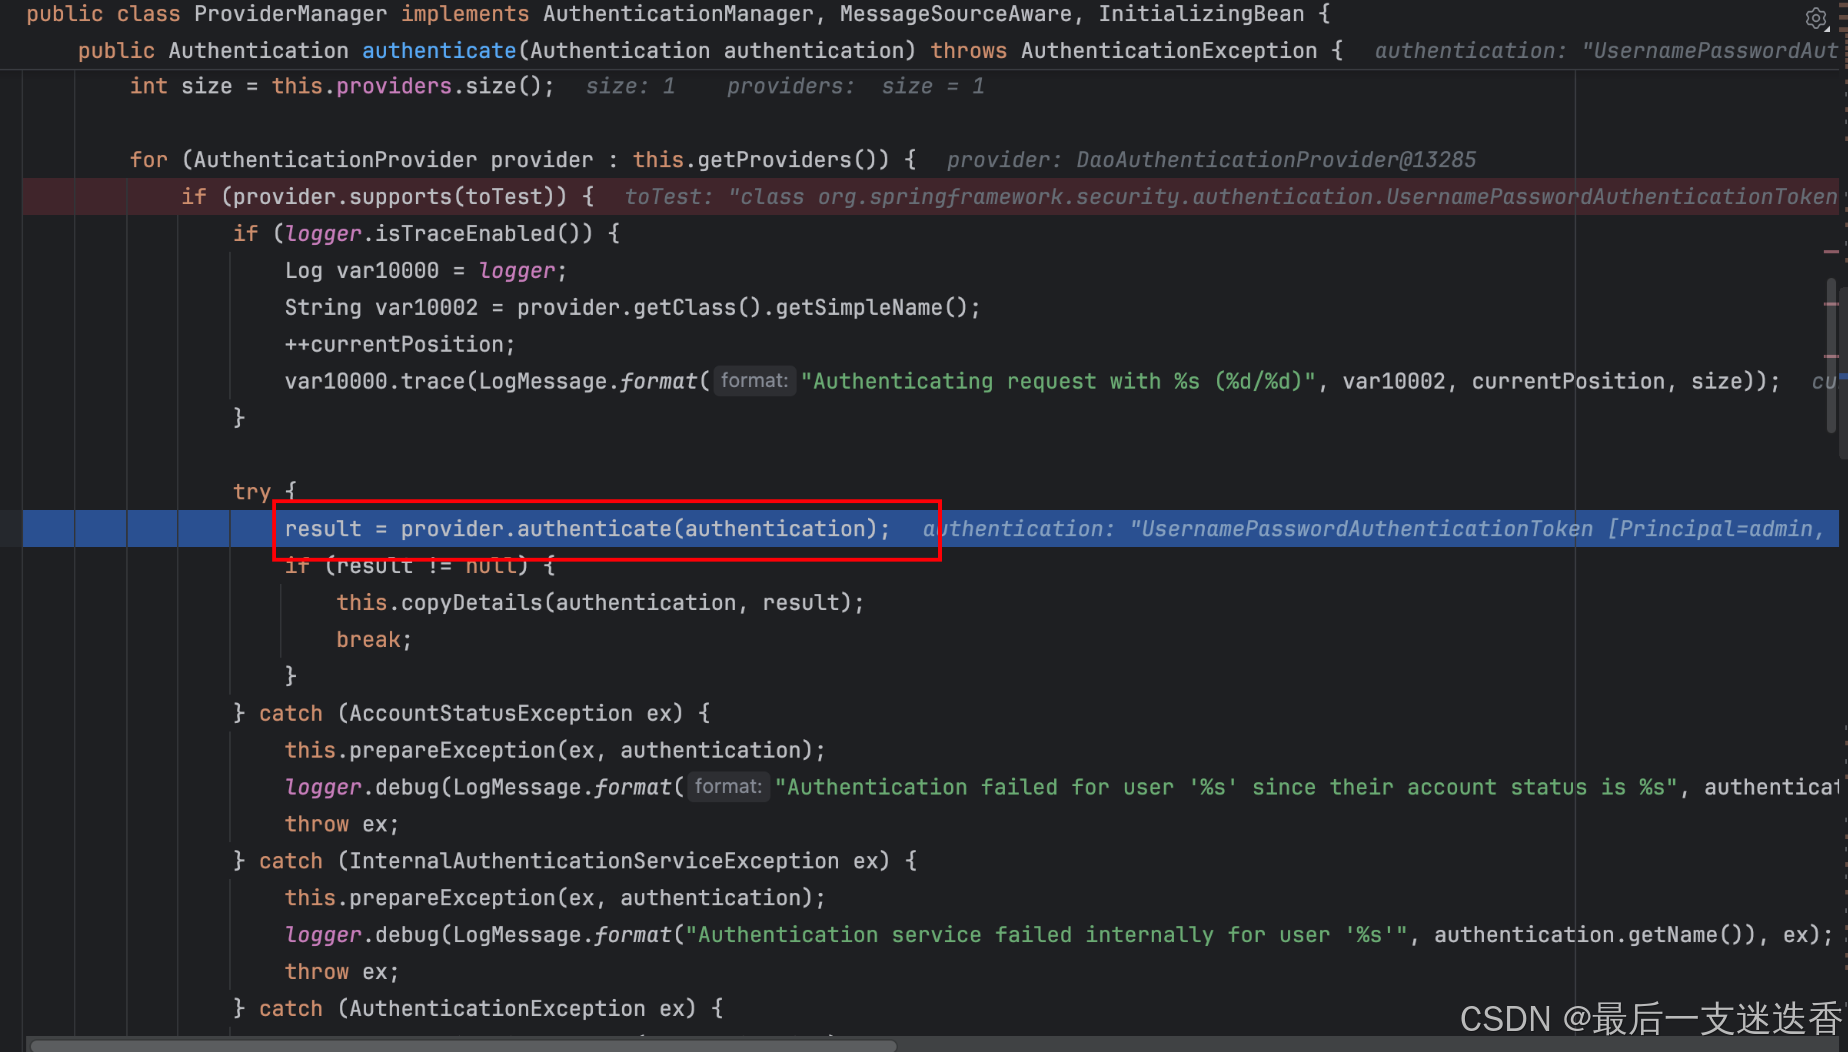Click the 'Log var10000 = logger;' line
This screenshot has width=1848, height=1052.
tap(426, 270)
